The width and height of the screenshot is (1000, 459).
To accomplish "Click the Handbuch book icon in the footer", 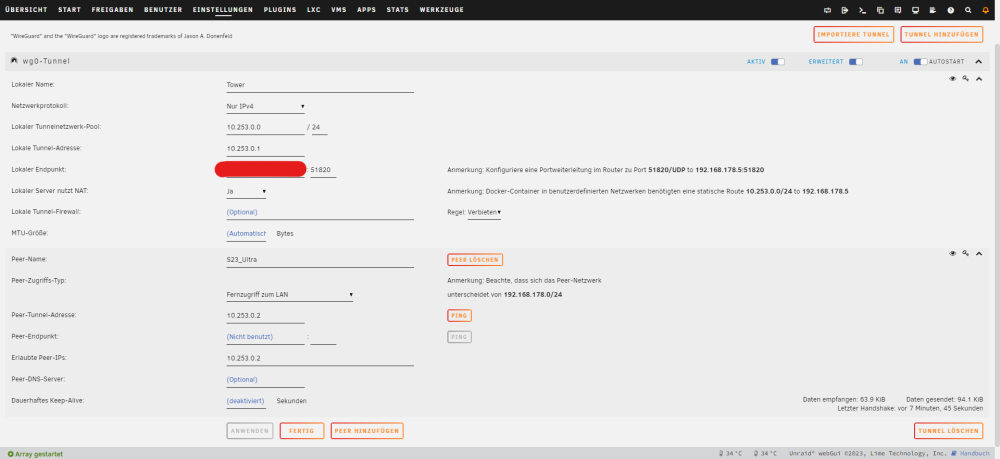I will (x=953, y=453).
